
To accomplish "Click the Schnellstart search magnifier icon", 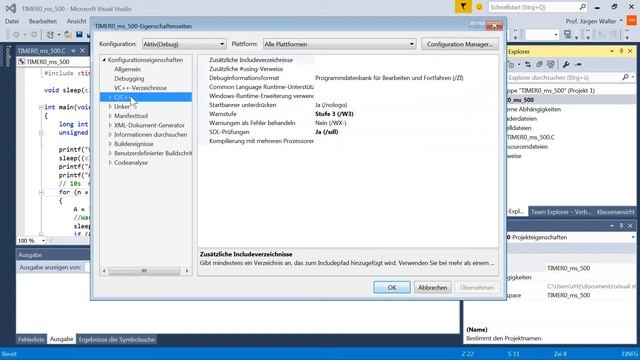I will point(582,7).
